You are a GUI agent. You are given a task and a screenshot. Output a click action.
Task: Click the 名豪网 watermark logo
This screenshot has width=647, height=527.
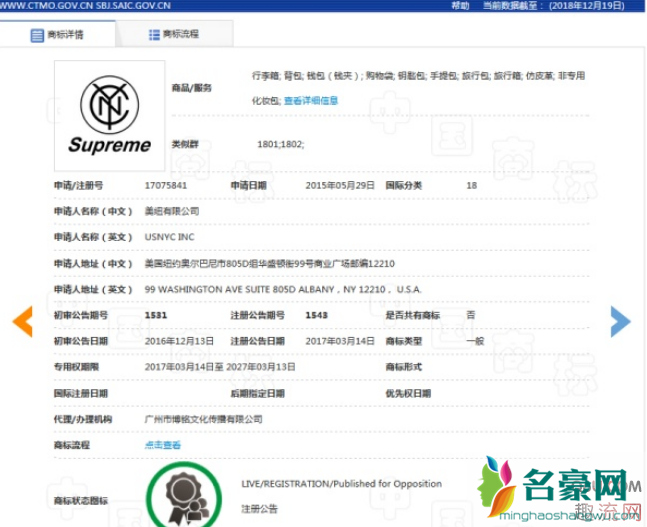[560, 490]
